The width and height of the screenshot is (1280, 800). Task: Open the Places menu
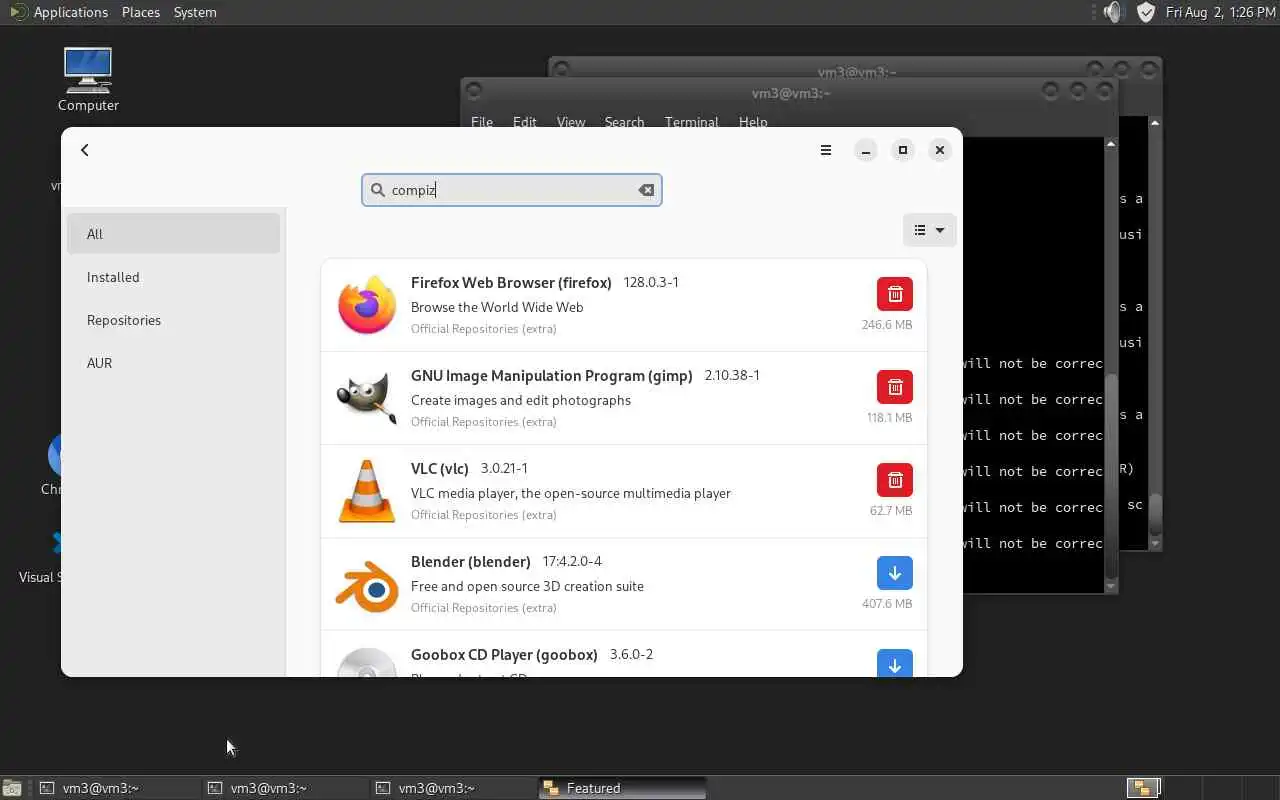tap(141, 12)
